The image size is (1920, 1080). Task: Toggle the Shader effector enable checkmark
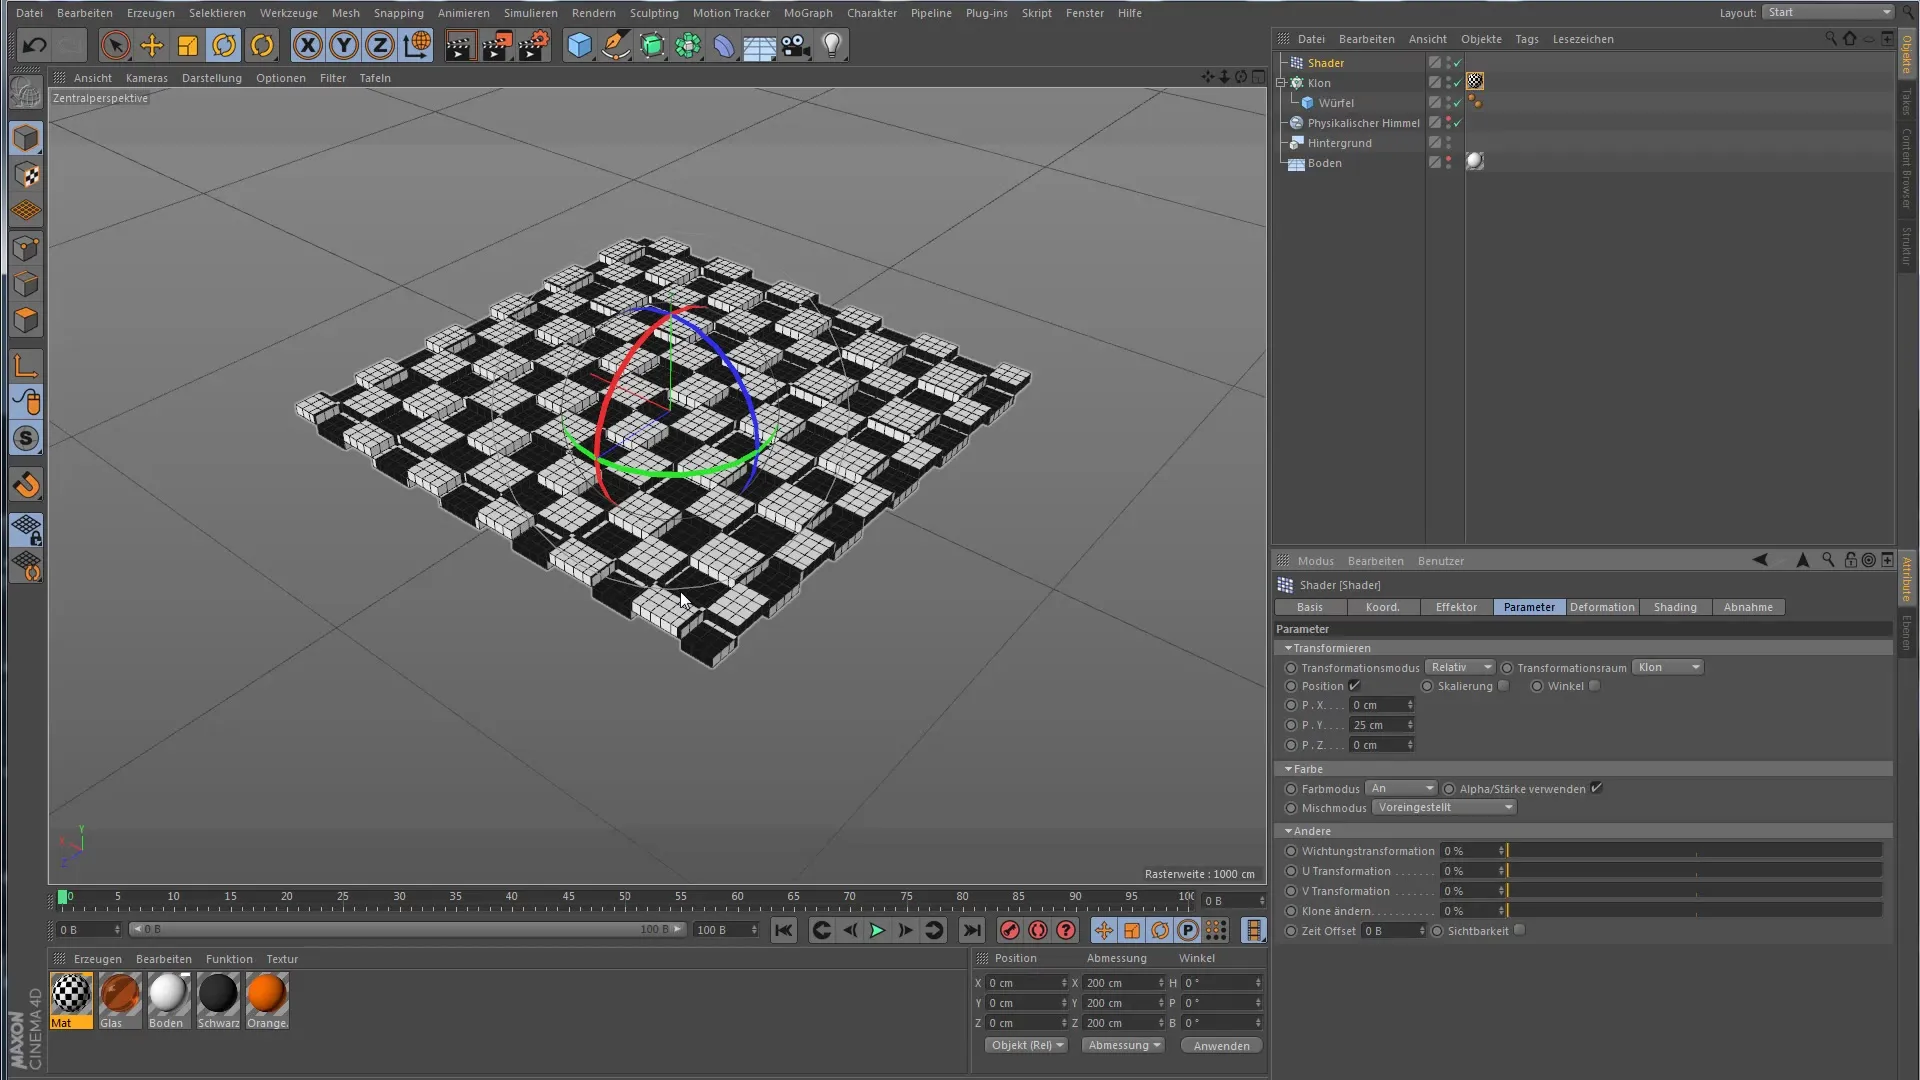(x=1458, y=63)
